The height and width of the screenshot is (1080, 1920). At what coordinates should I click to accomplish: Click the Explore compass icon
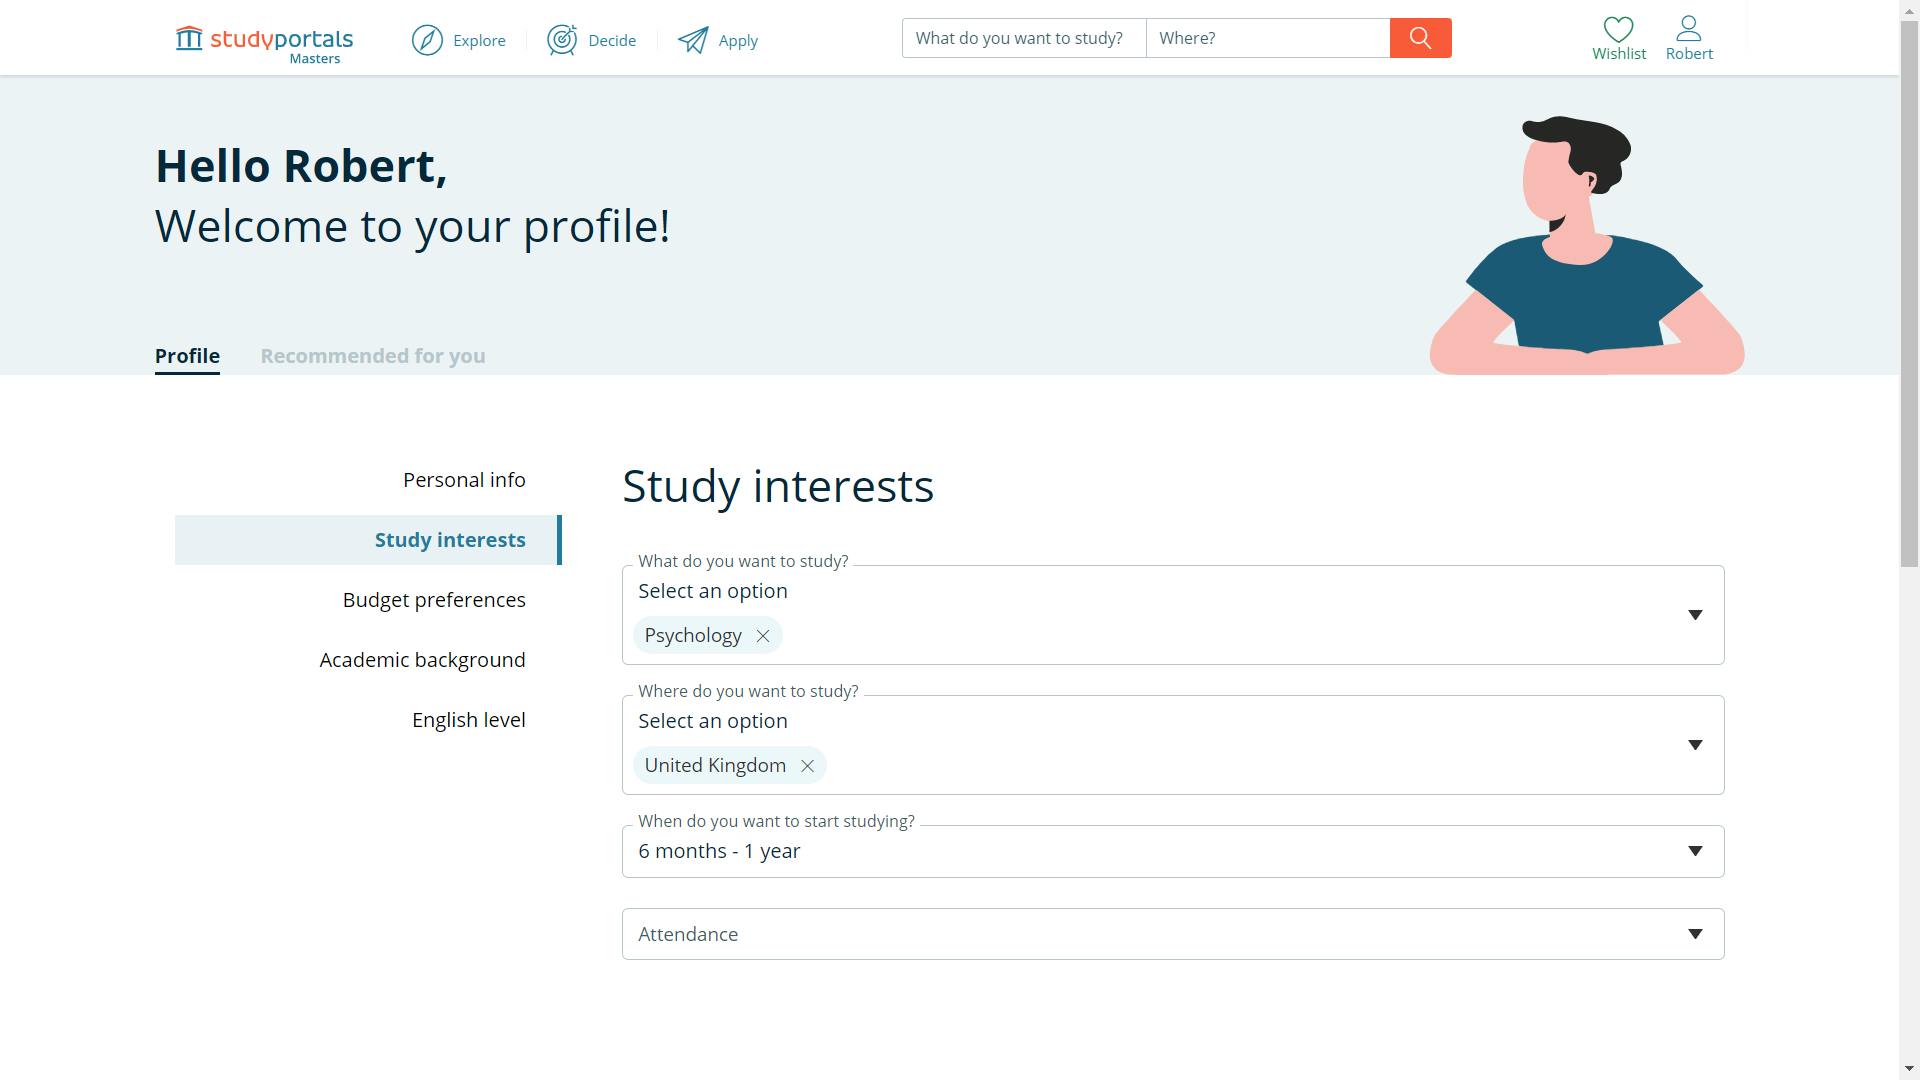427,40
